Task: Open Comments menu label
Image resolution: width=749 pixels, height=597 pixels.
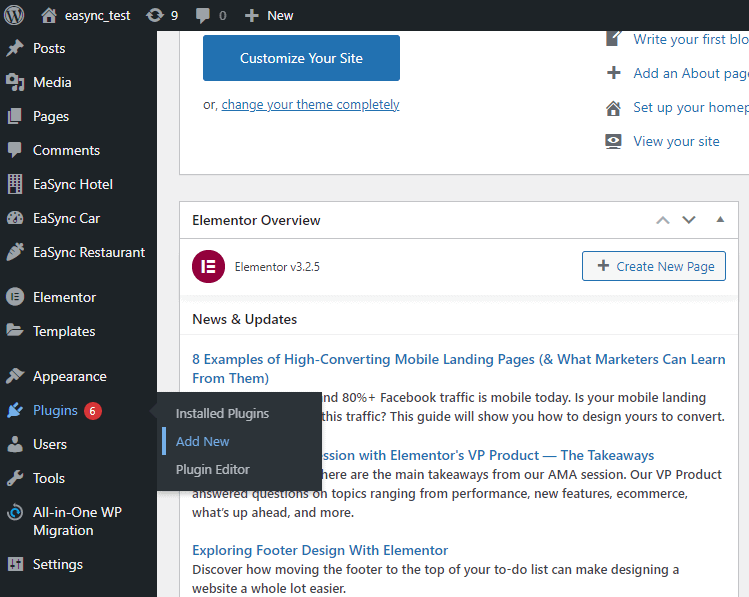Action: (x=66, y=150)
